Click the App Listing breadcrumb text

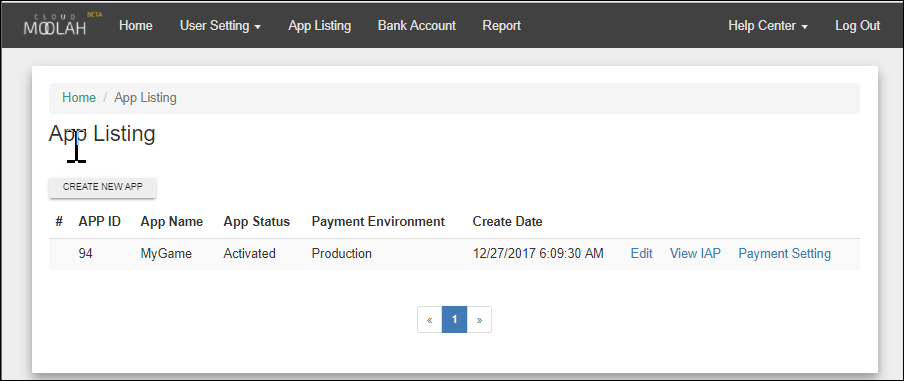tap(145, 97)
